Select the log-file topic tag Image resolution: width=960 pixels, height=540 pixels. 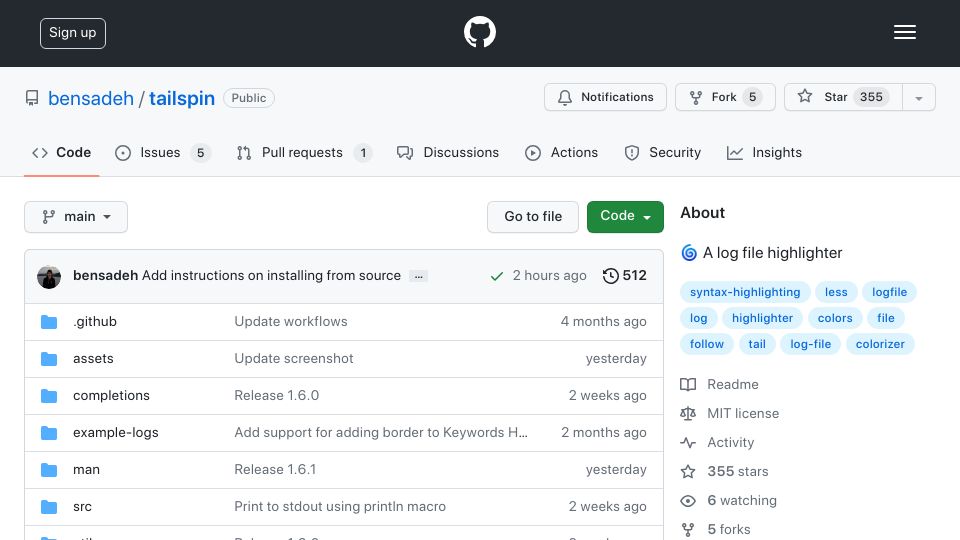(x=811, y=344)
